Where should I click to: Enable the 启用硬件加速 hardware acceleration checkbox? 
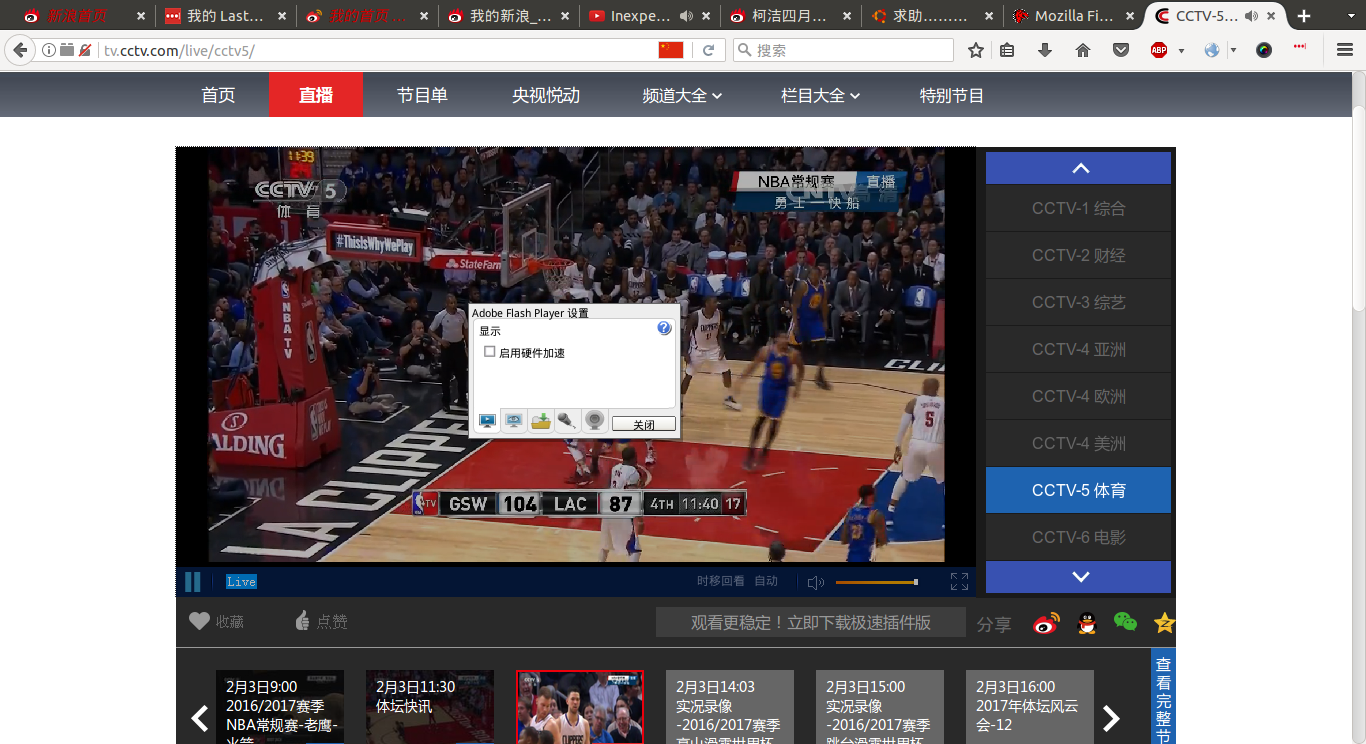[490, 352]
